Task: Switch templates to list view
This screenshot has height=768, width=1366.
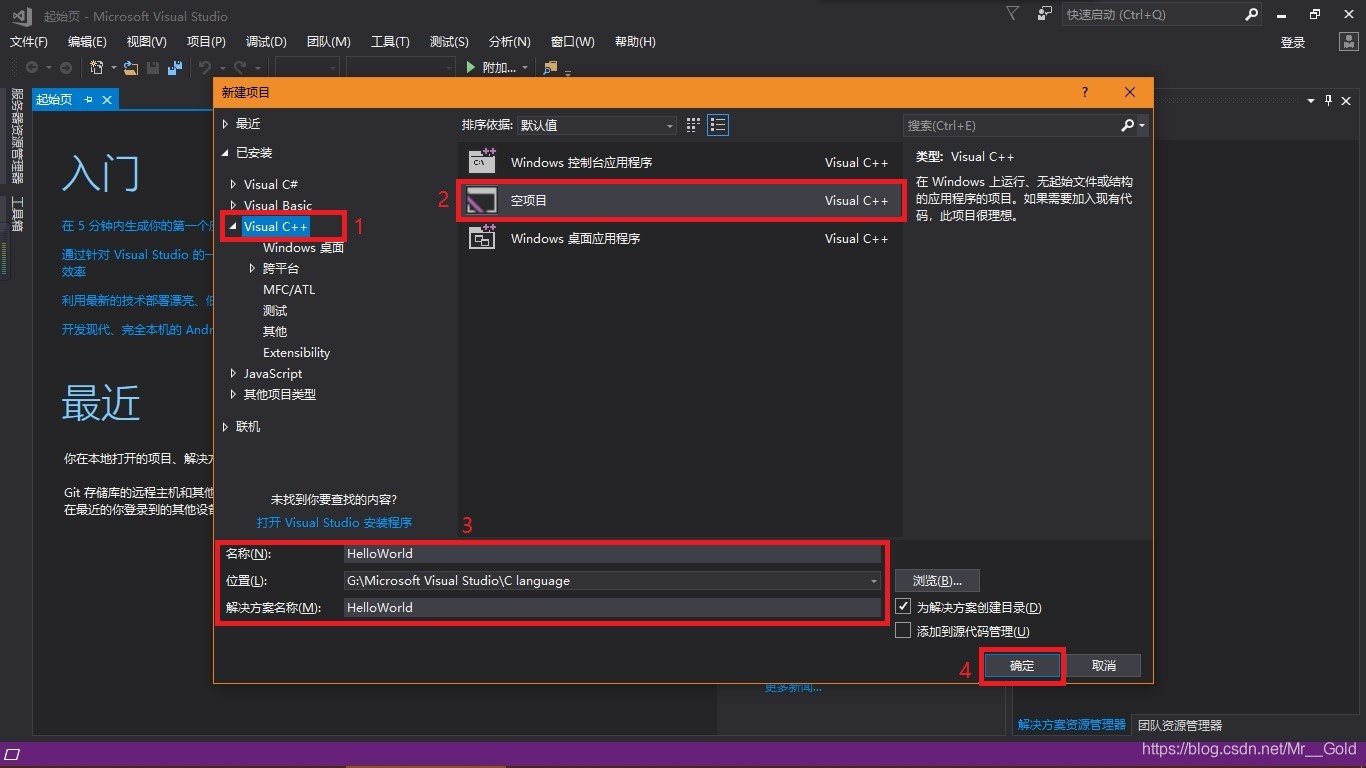Action: pyautogui.click(x=718, y=125)
